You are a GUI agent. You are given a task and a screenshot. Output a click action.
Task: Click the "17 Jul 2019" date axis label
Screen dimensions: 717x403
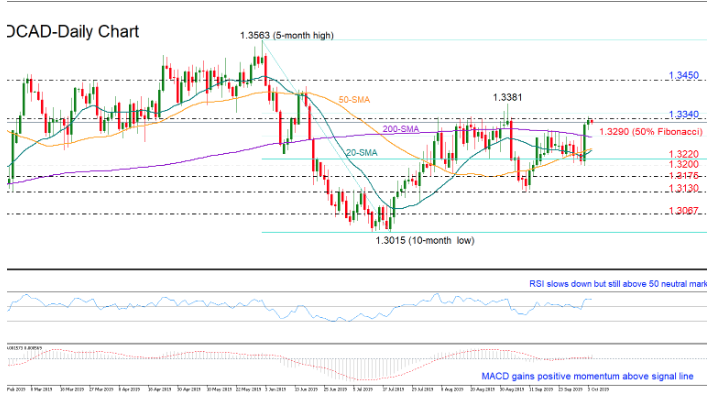393,389
